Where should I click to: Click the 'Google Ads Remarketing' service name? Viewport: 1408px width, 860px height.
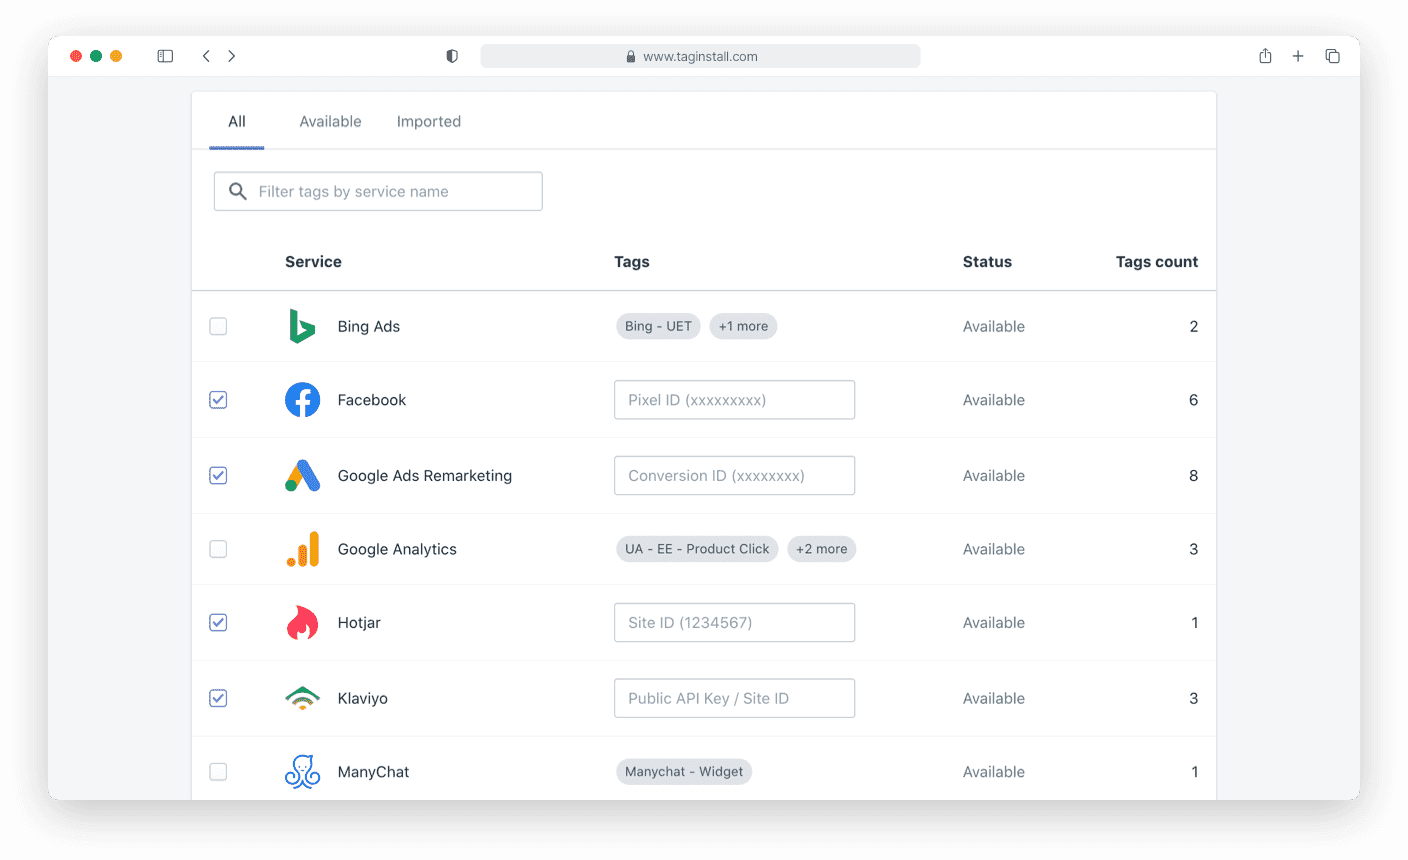click(x=425, y=476)
